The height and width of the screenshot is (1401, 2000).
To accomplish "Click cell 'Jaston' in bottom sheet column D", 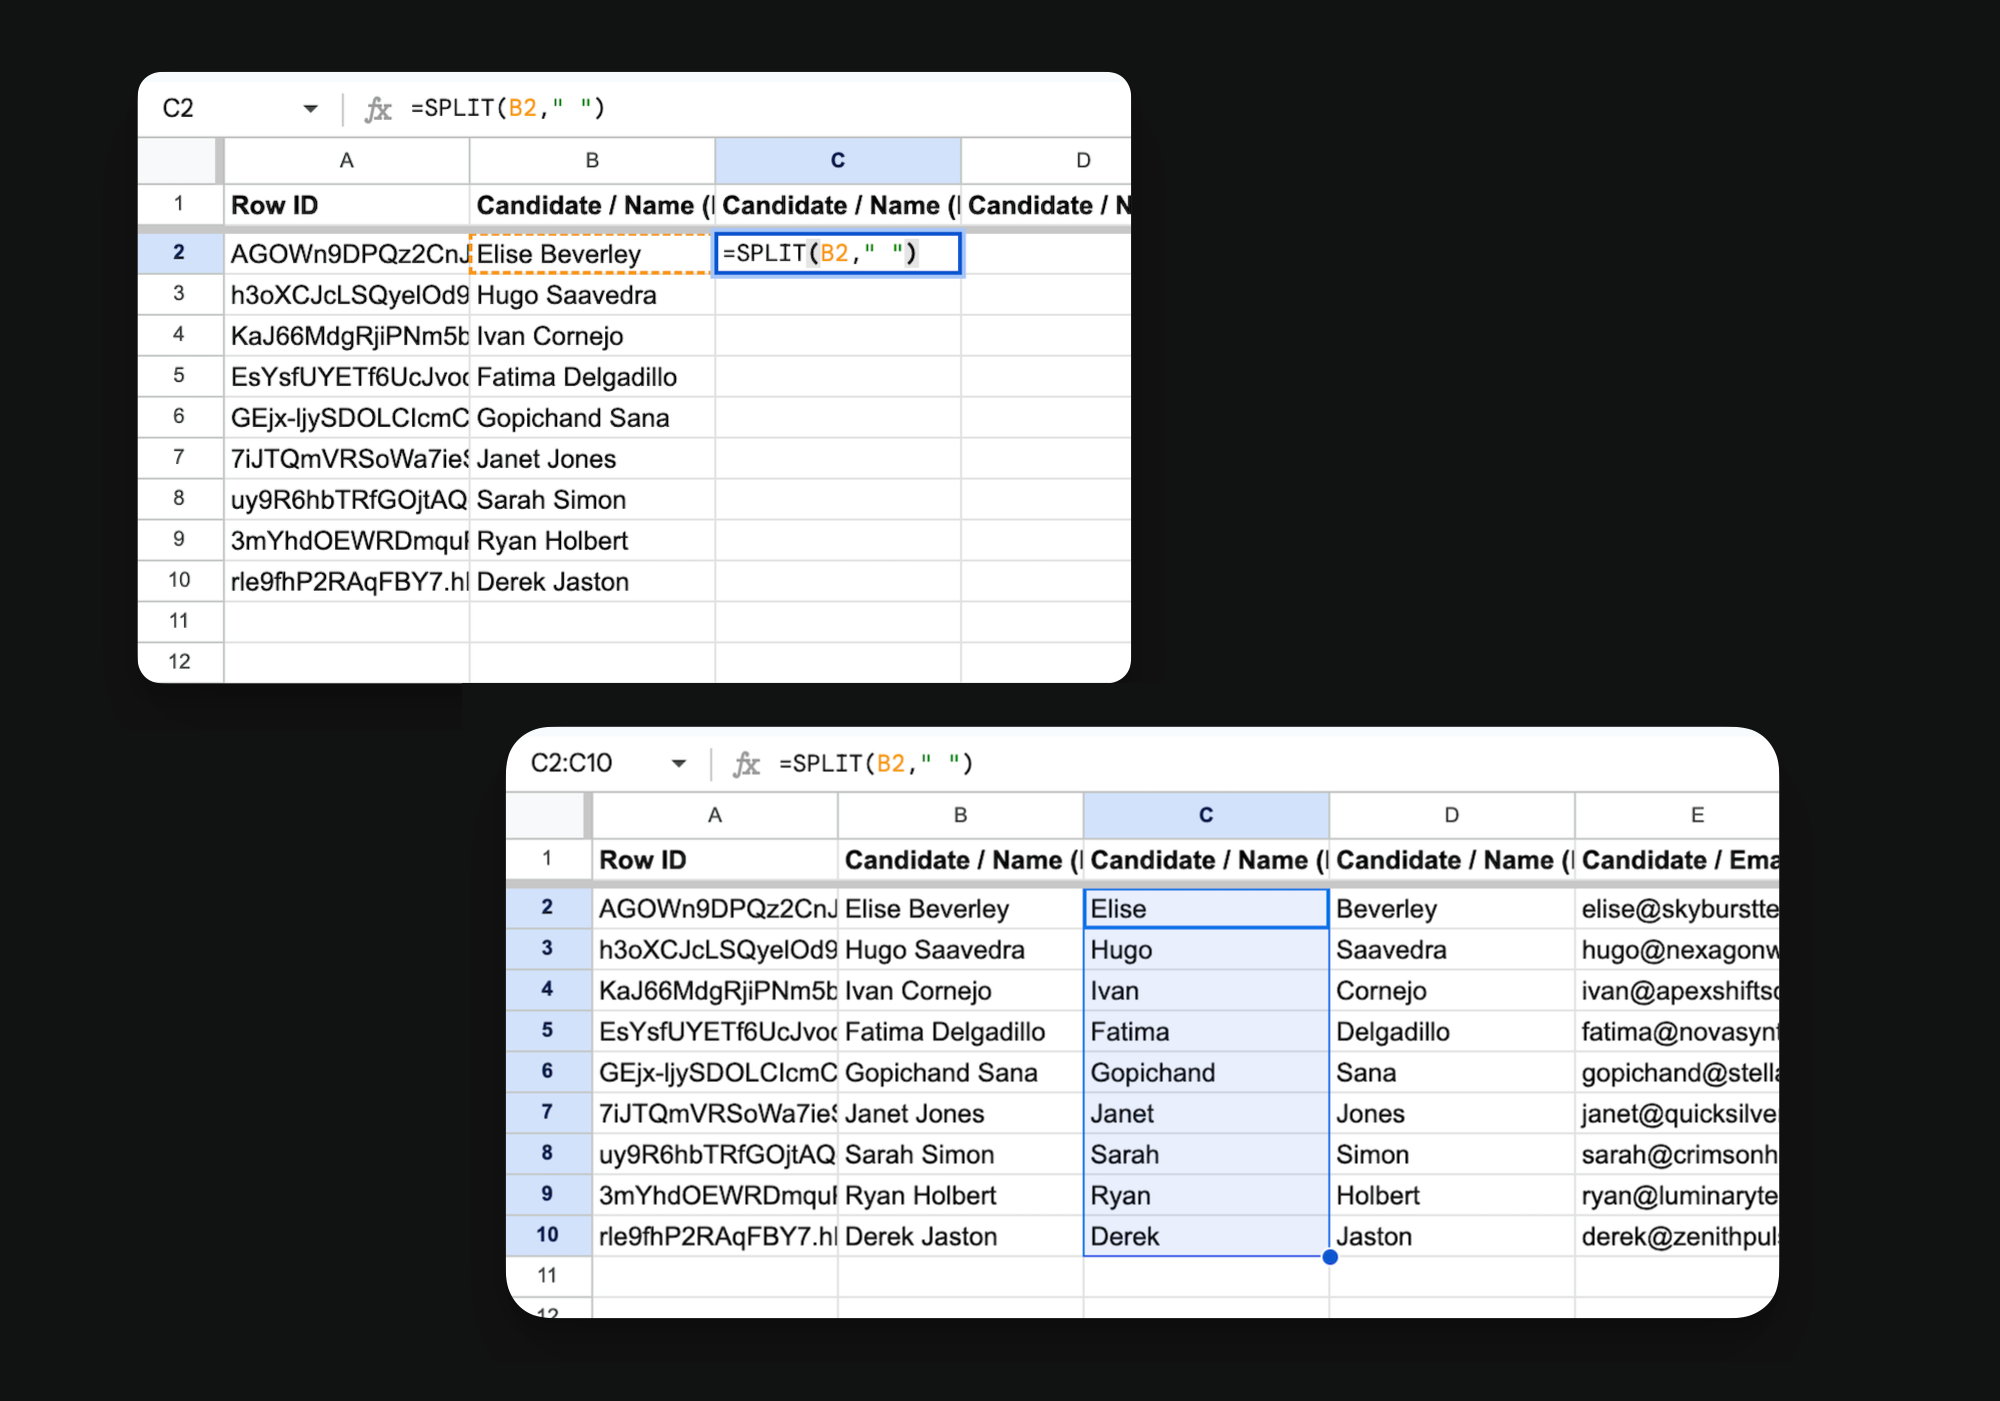I will pos(1452,1237).
